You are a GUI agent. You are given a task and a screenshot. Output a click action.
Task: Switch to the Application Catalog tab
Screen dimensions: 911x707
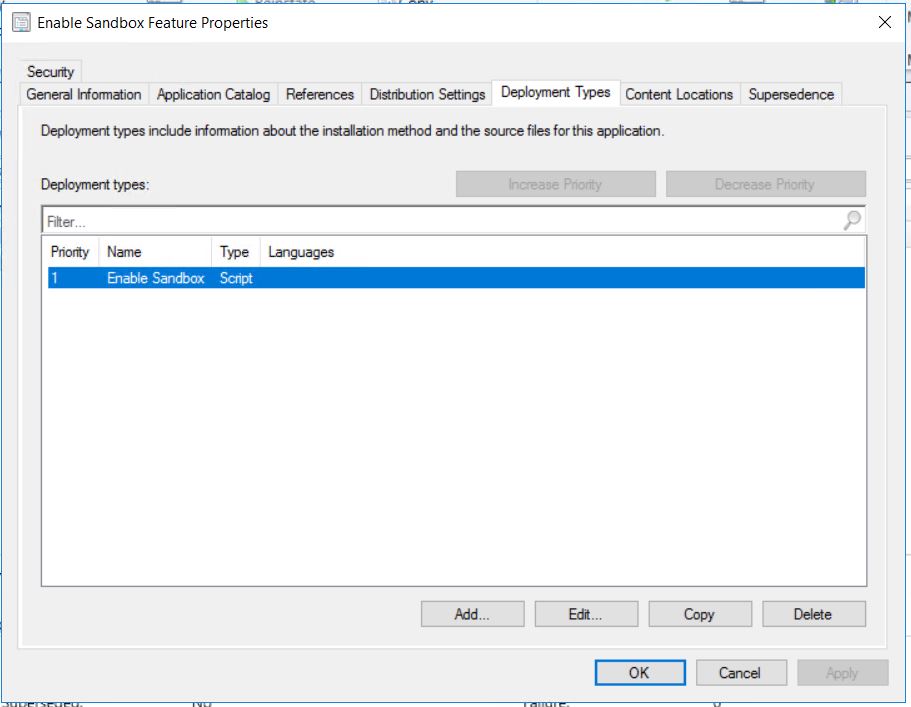tap(212, 94)
